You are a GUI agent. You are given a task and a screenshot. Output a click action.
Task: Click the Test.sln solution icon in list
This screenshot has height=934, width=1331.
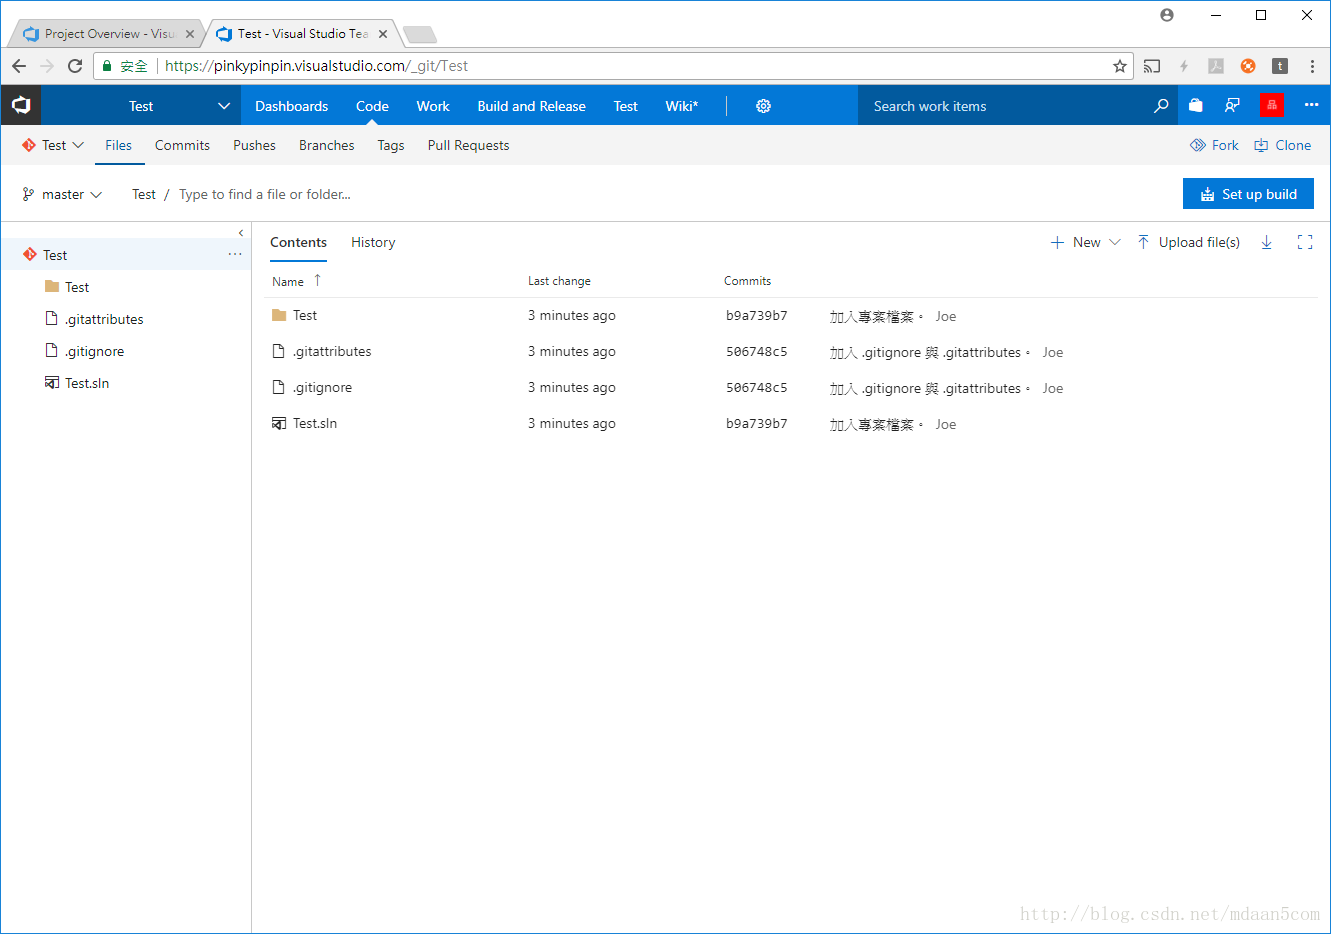tap(279, 423)
